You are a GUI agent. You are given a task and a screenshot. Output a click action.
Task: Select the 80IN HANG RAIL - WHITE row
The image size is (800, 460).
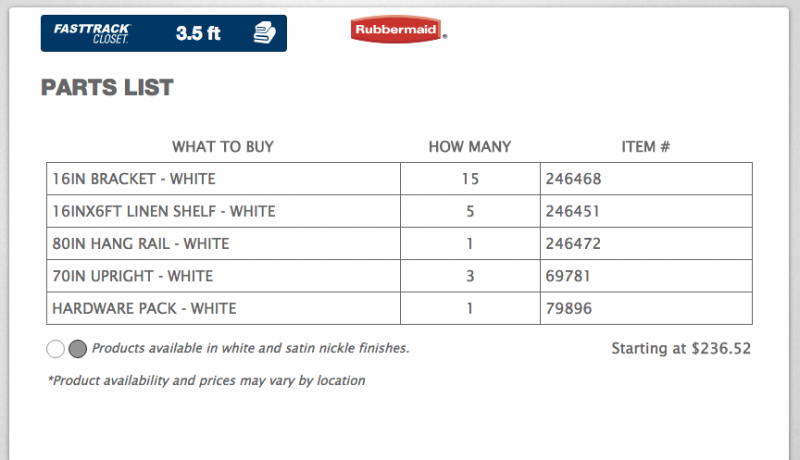(x=399, y=243)
